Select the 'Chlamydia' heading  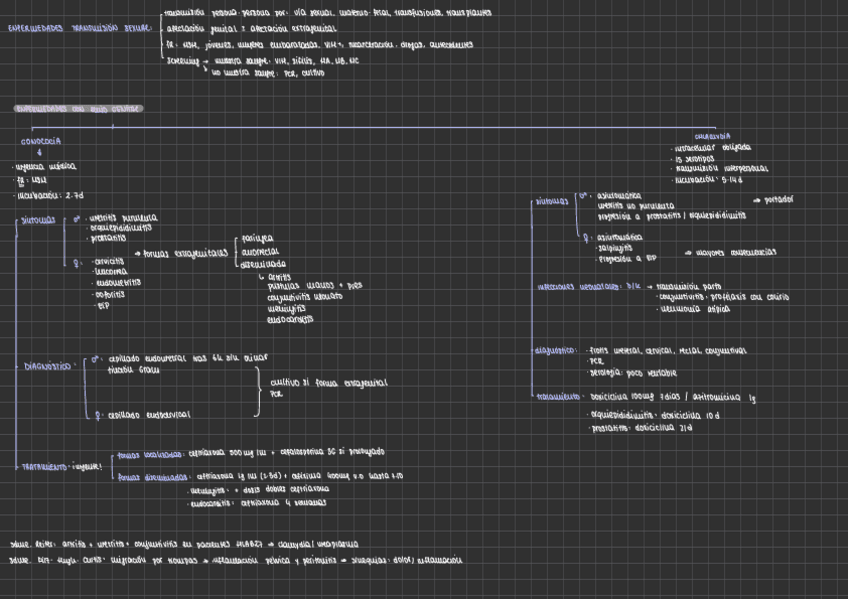pyautogui.click(x=712, y=136)
